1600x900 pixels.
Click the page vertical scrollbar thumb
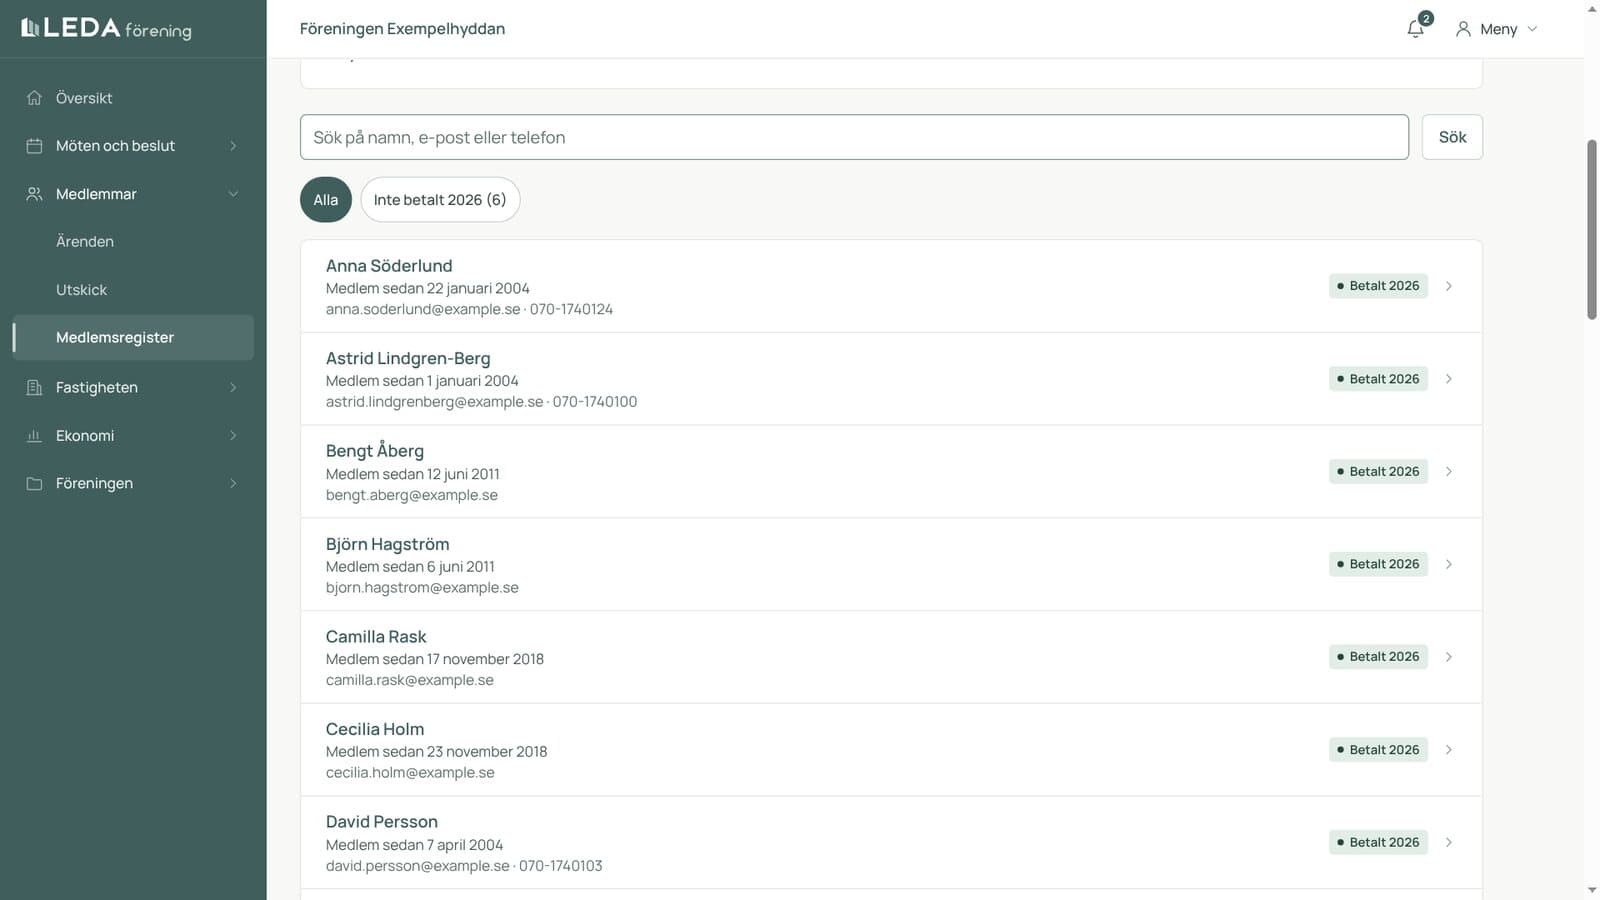(x=1591, y=230)
